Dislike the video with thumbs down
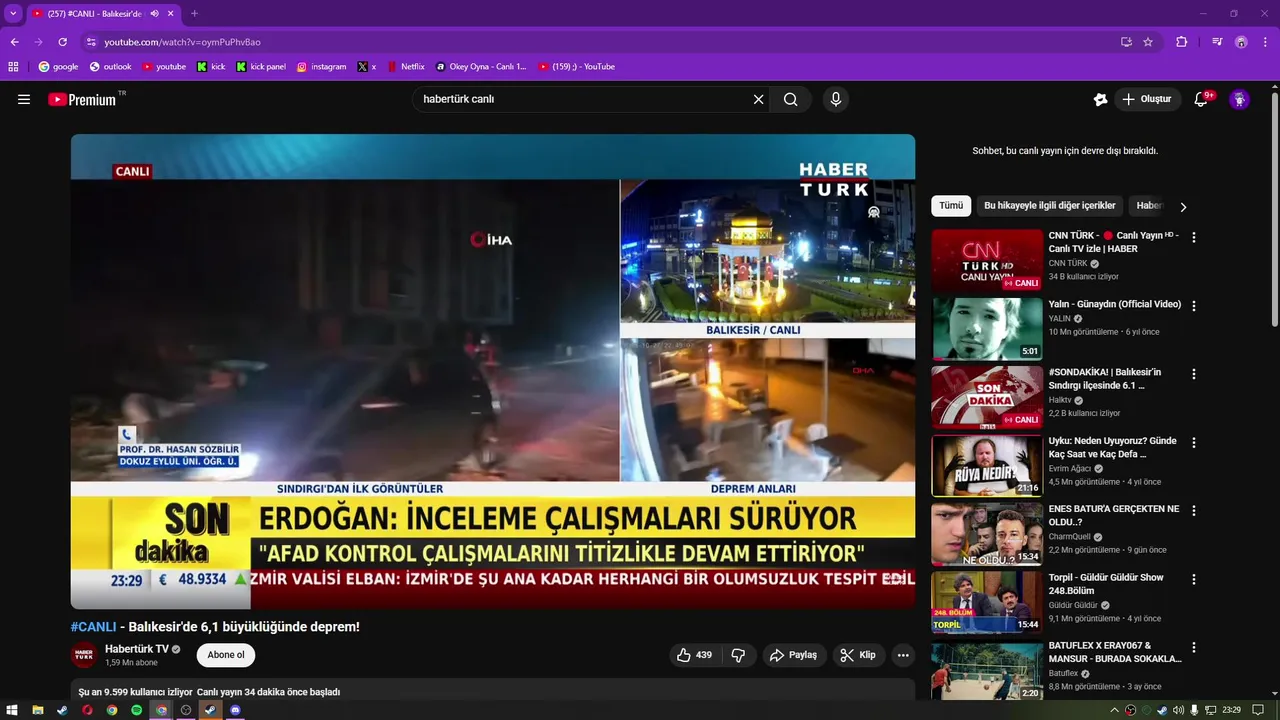Viewport: 1280px width, 720px height. pyautogui.click(x=738, y=655)
